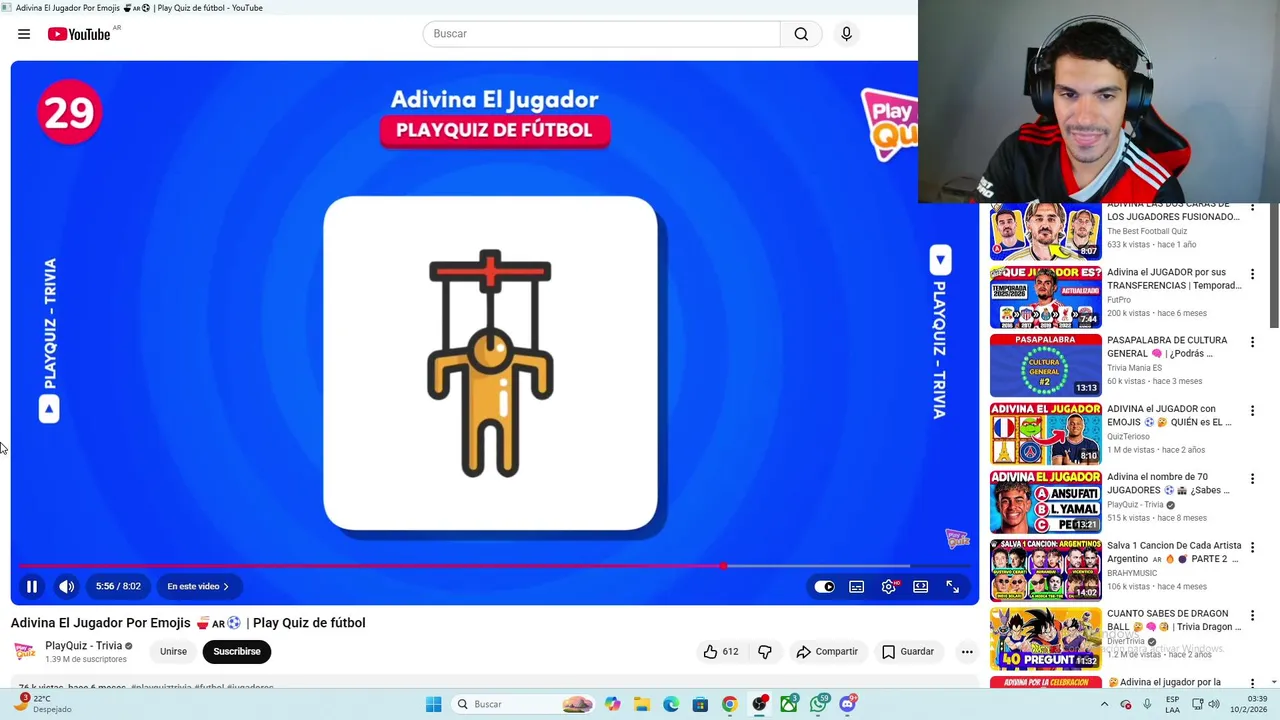The image size is (1280, 720).
Task: Open the PlayQuiz - Trivia channel name link
Action: tap(83, 646)
